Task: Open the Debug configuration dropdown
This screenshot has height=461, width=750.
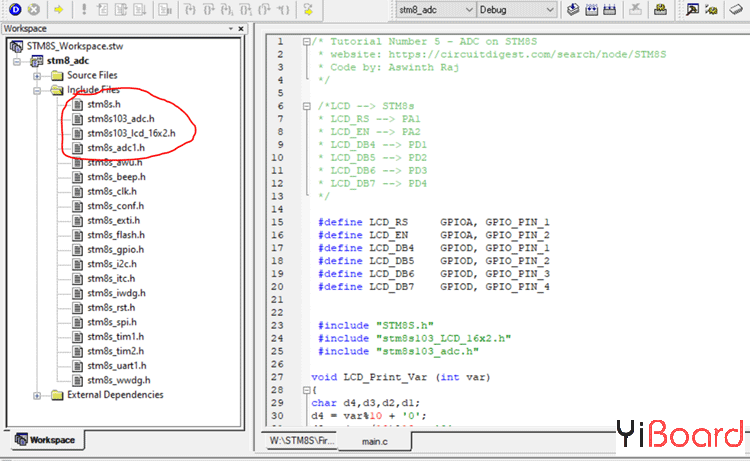Action: (x=552, y=9)
